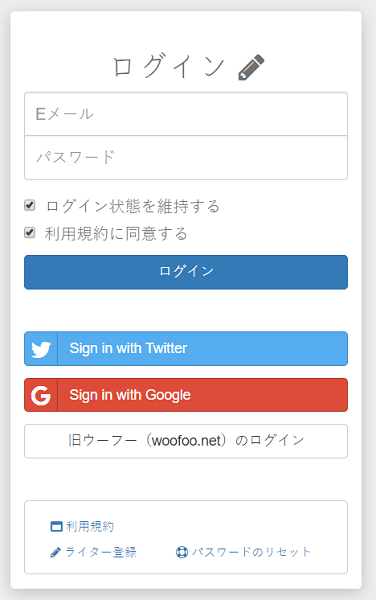The width and height of the screenshot is (376, 600).
Task: Click the pencil icon beside ログイン heading
Action: [x=251, y=67]
